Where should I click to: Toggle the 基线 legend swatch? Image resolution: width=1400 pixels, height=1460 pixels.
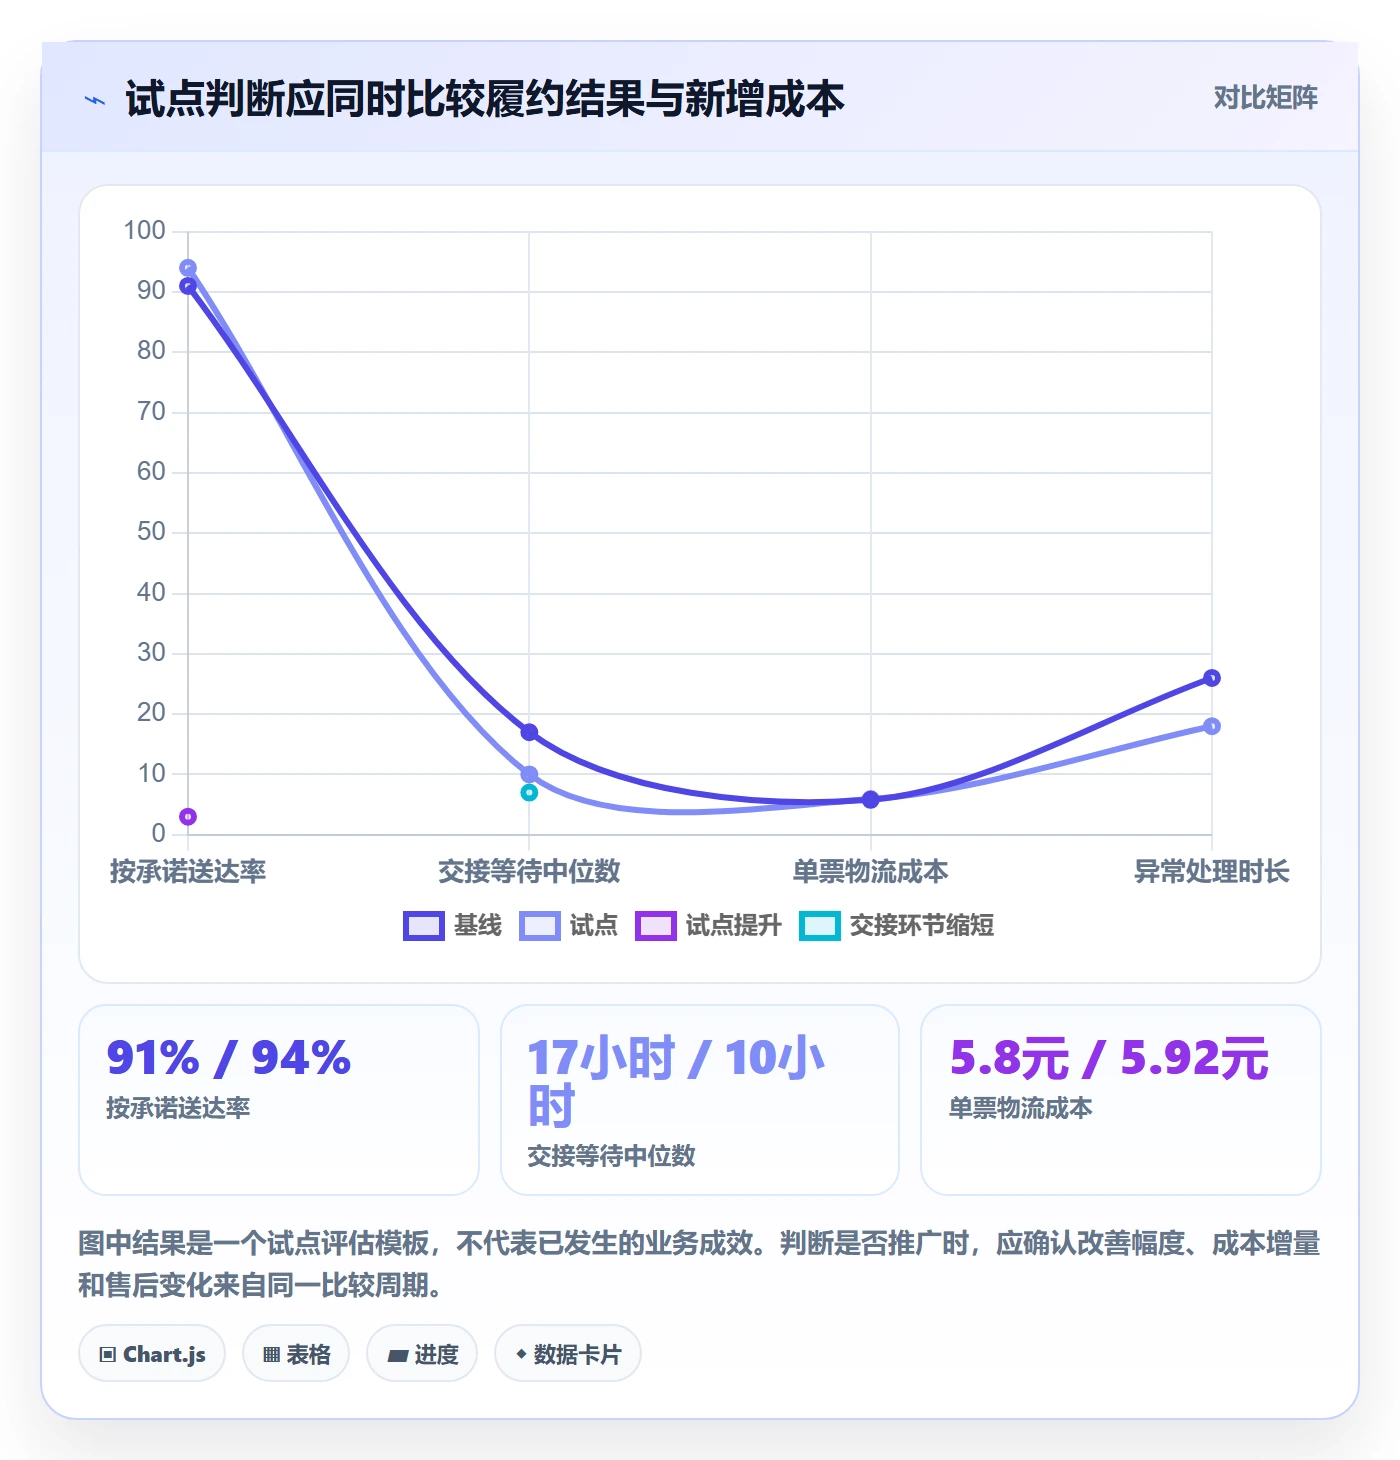tap(423, 926)
